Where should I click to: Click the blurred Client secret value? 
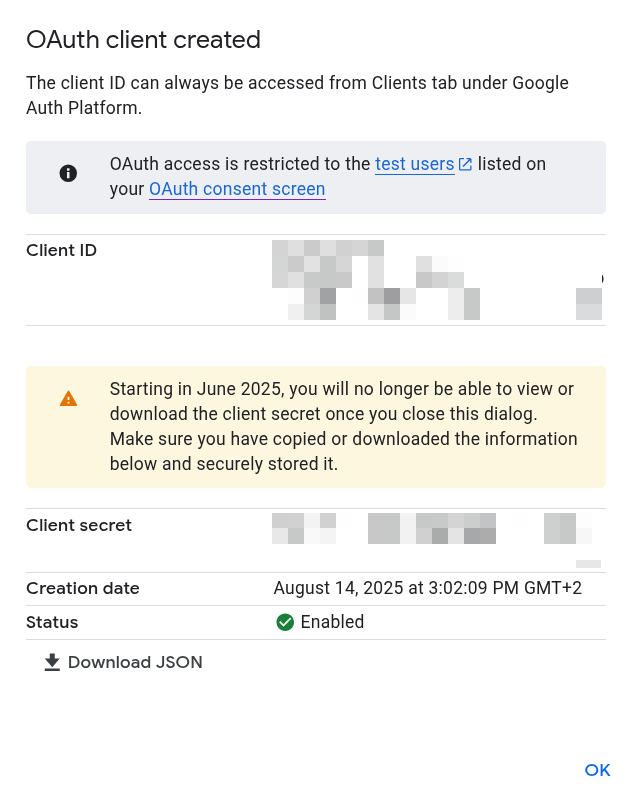tap(430, 530)
